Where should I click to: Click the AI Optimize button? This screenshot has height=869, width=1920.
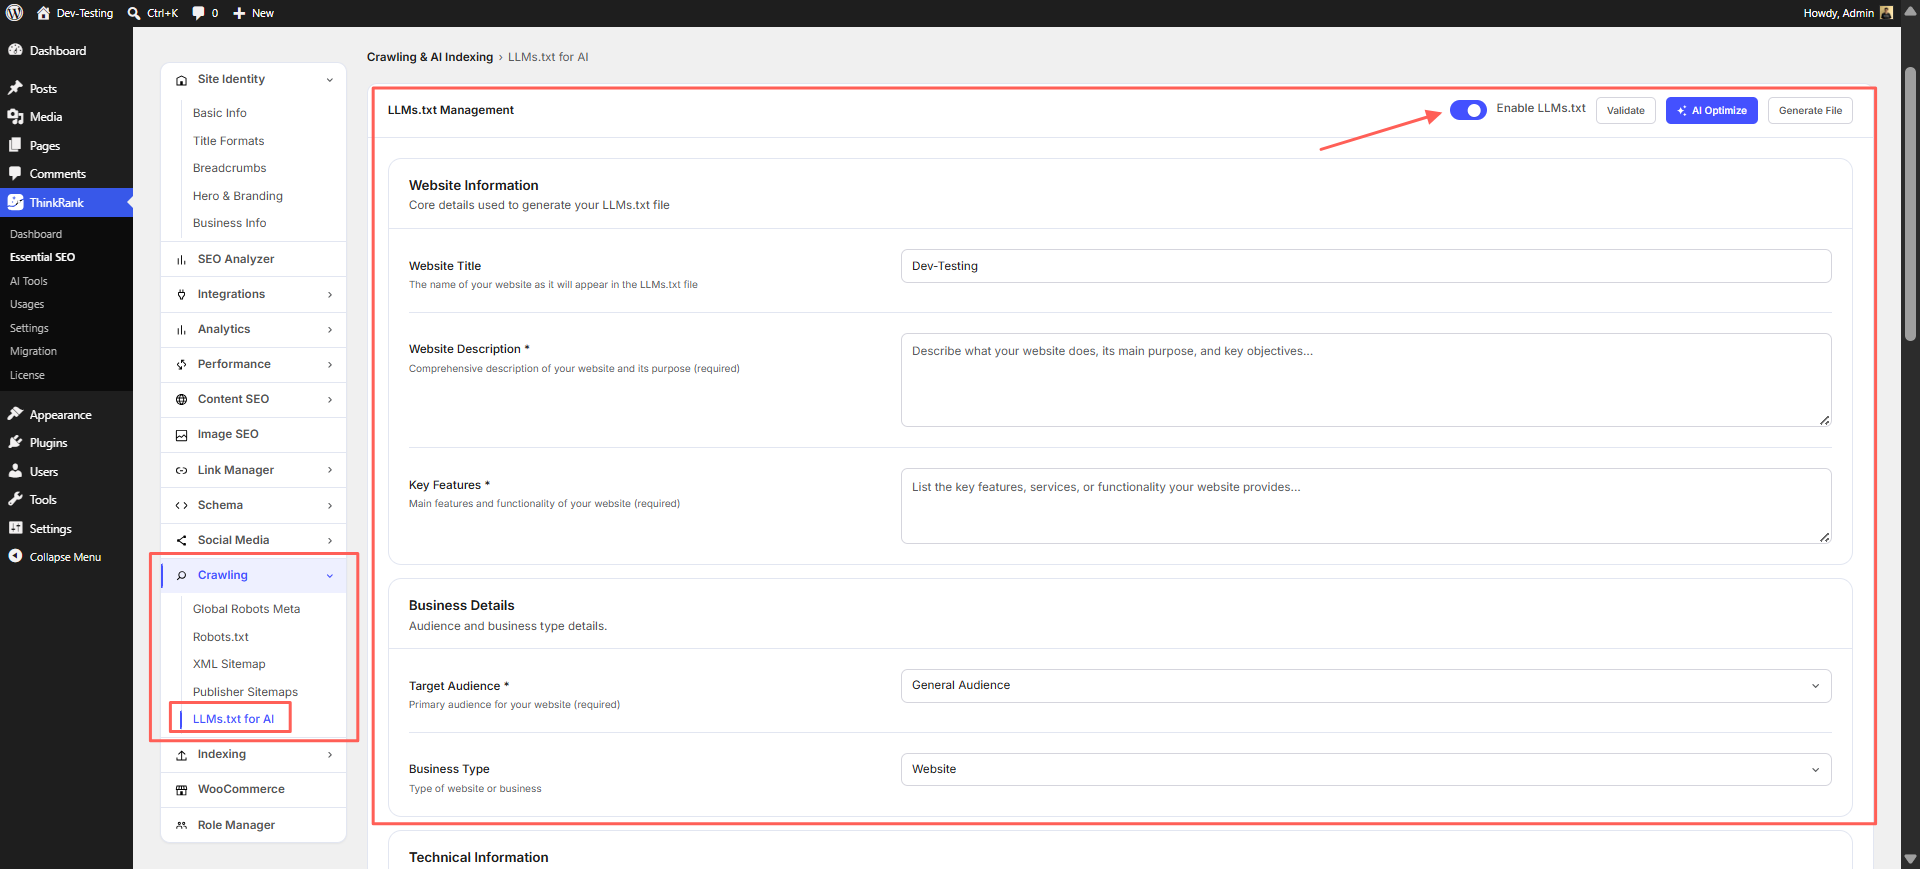click(x=1712, y=110)
